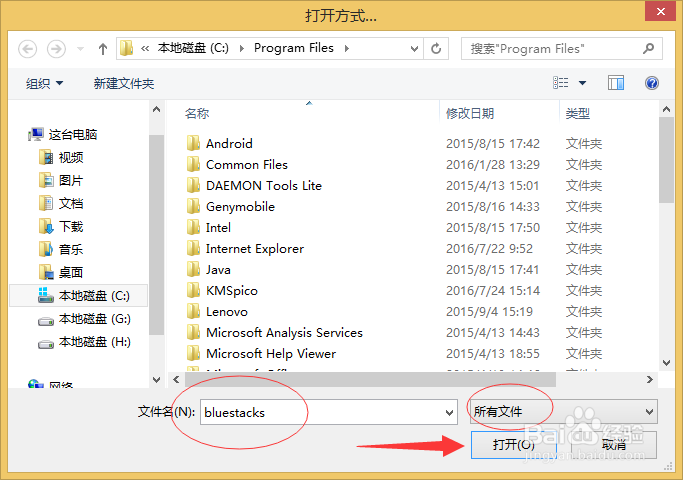The height and width of the screenshot is (480, 683).
Task: Select 本地磁盘 (G:) in navigation pane
Action: (84, 319)
